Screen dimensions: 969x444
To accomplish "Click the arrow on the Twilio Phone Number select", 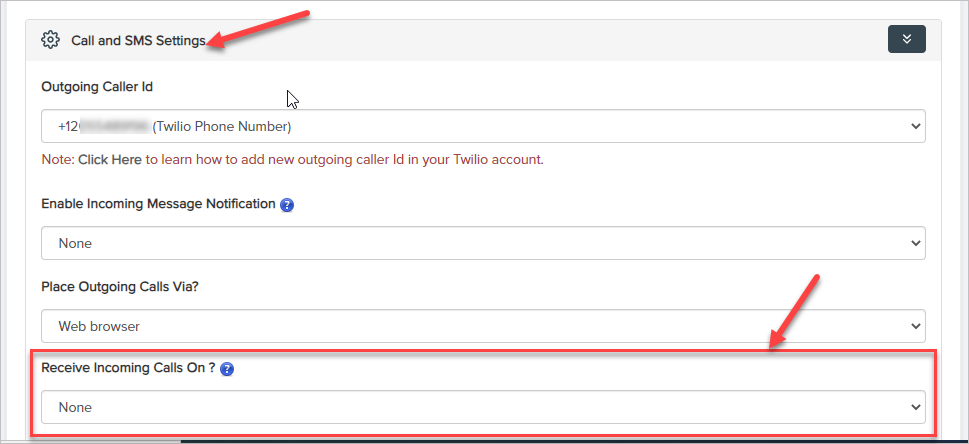I will 912,126.
